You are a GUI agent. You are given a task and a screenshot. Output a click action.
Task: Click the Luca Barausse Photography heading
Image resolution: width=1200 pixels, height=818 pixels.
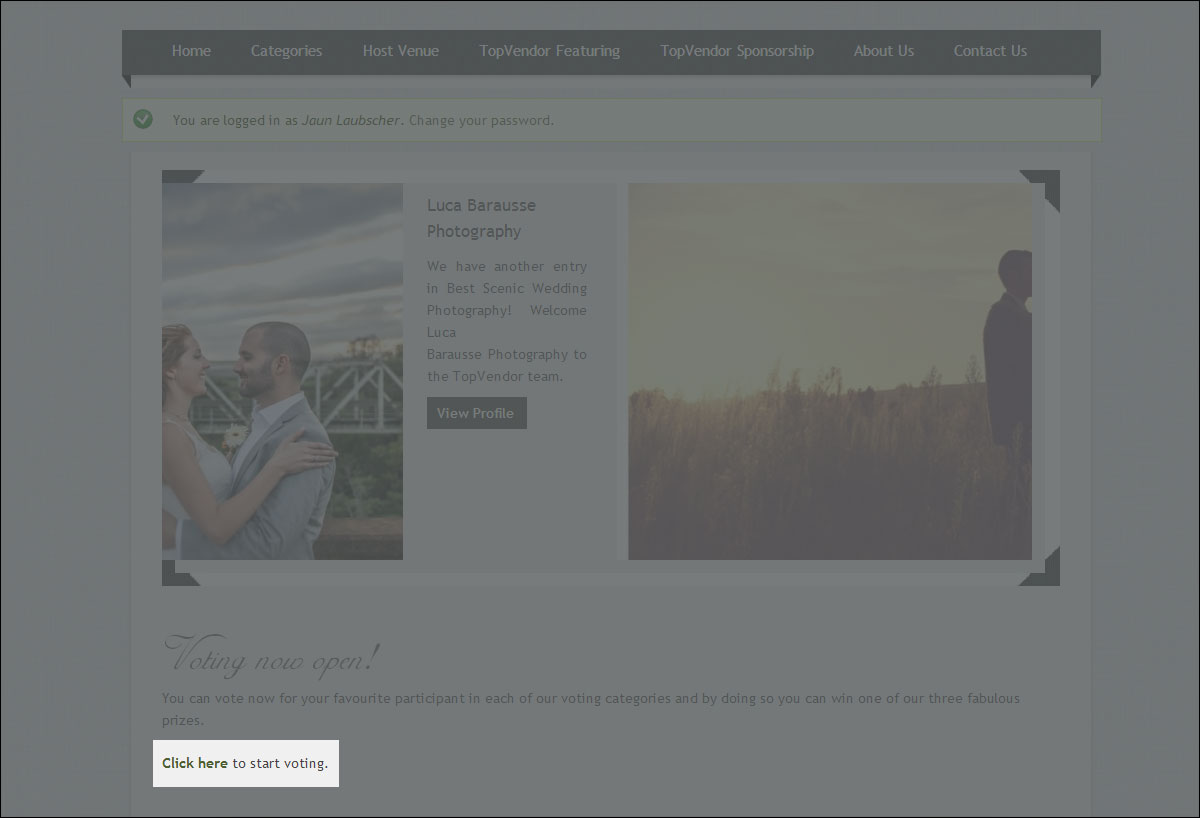coord(481,218)
